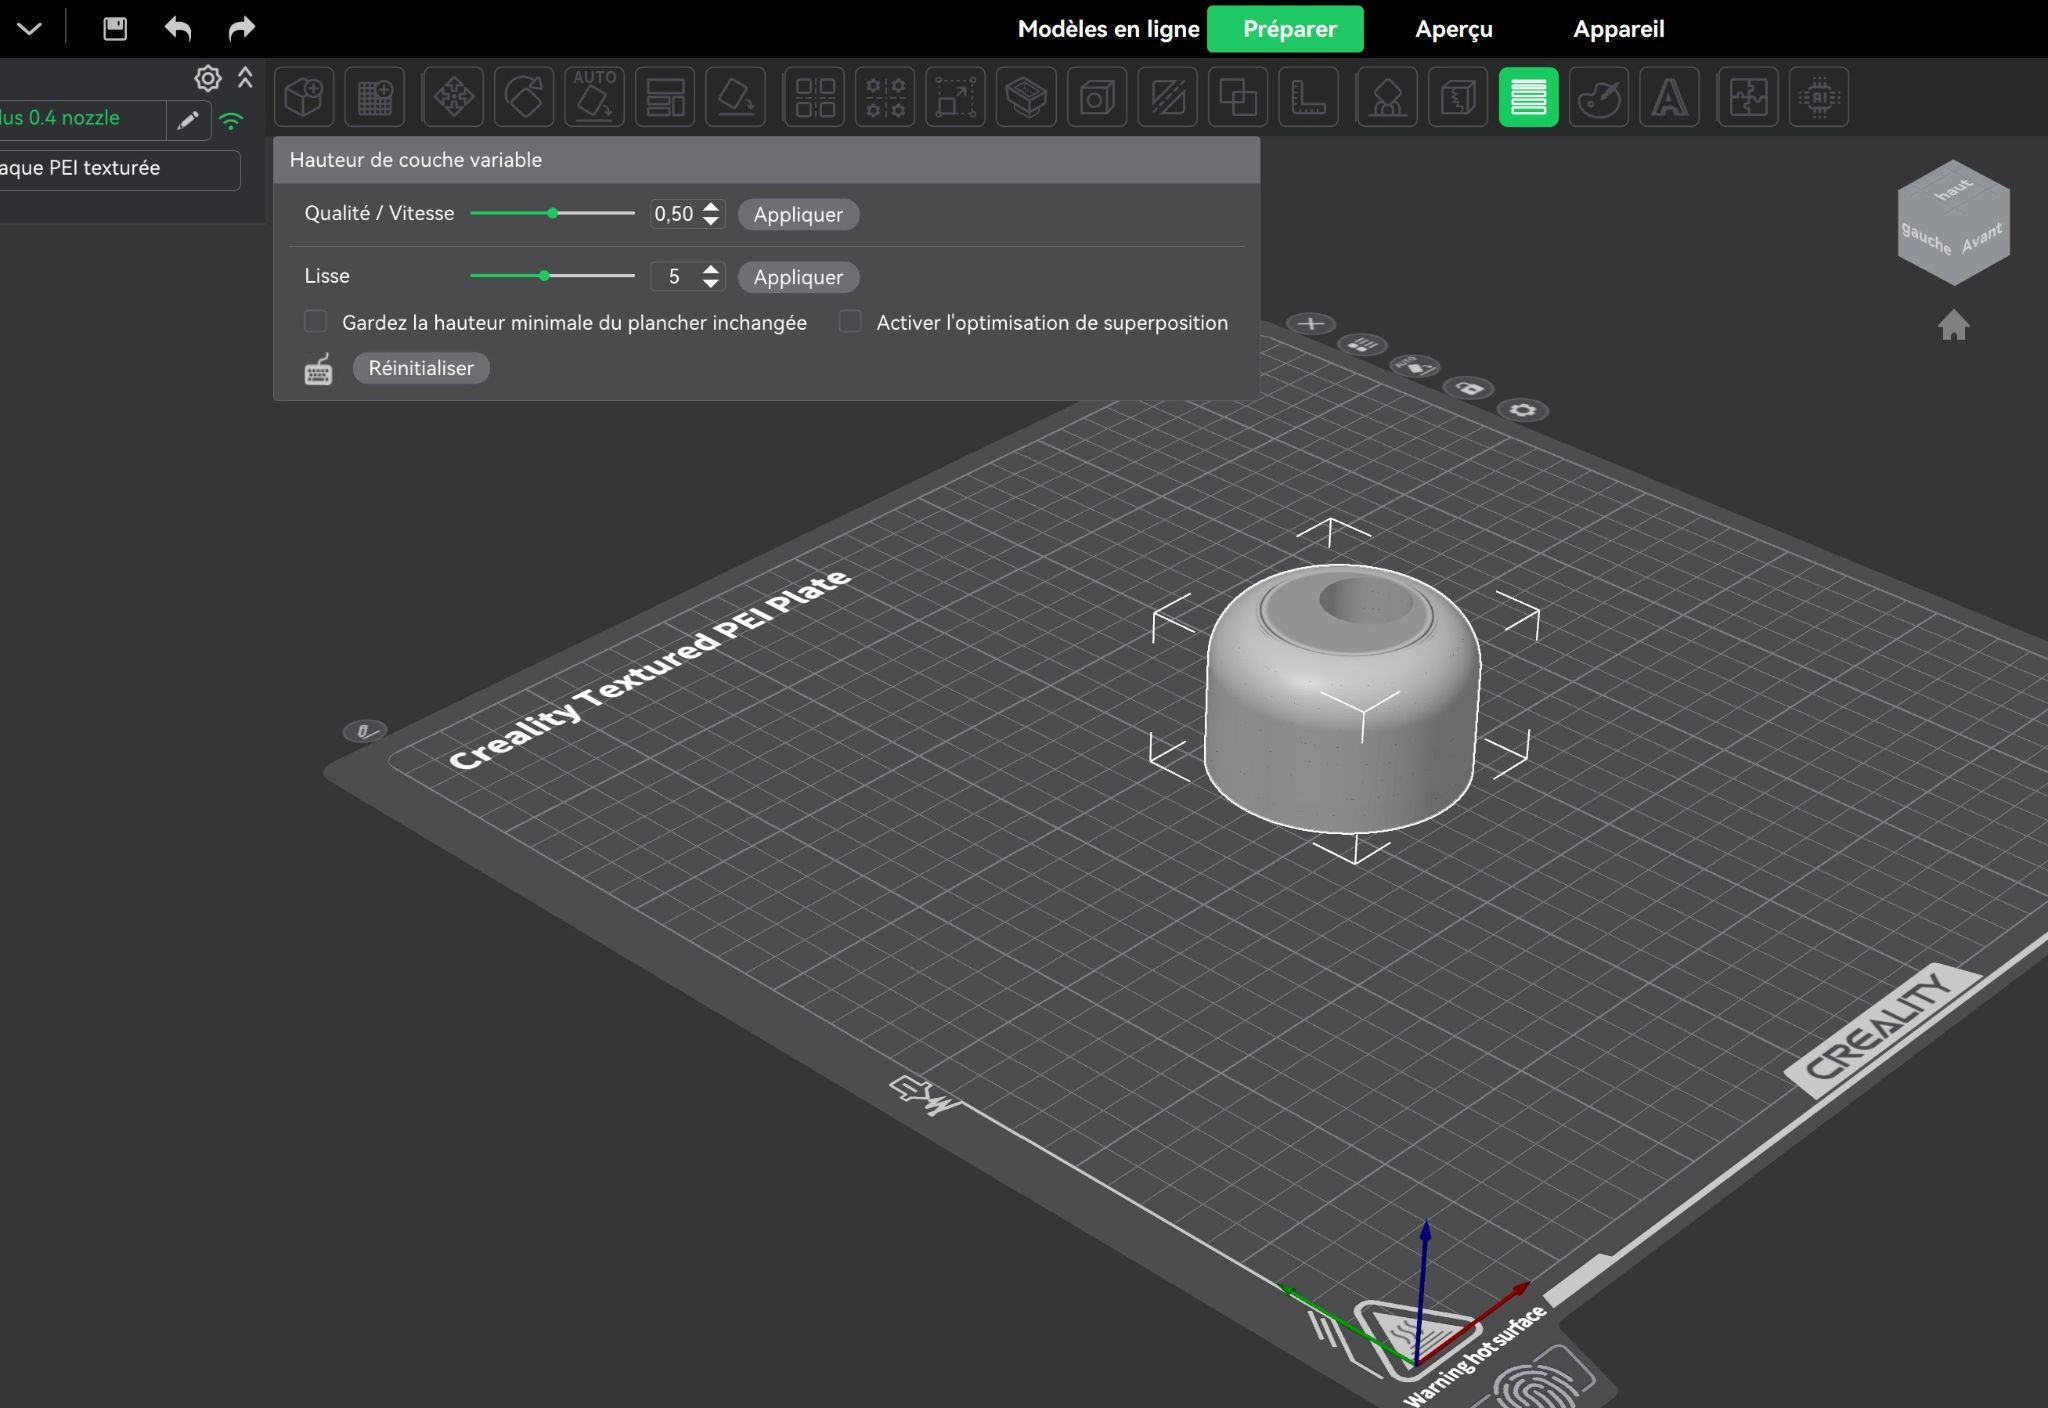The width and height of the screenshot is (2048, 1408).
Task: Open the Text shape tool (A icon)
Action: pos(1669,97)
